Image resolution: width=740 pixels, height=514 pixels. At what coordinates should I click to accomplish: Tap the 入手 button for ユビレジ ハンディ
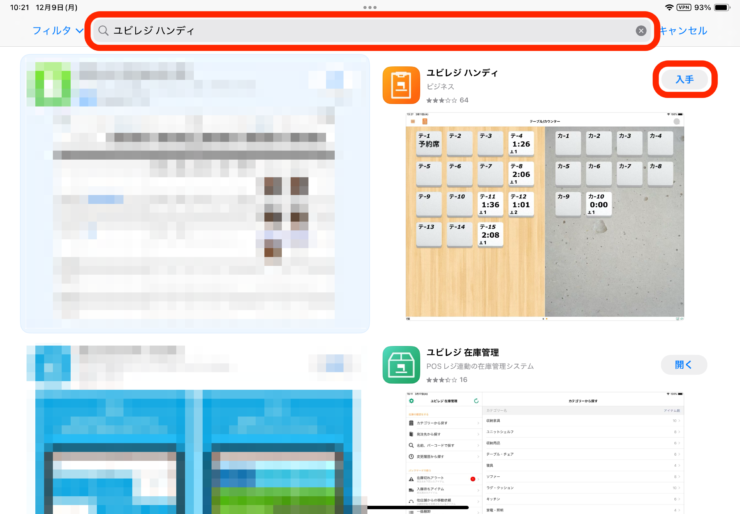click(x=684, y=79)
